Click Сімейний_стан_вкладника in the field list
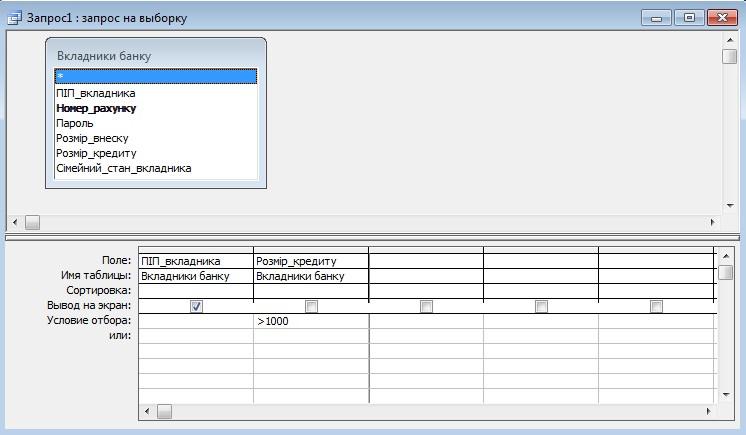 [x=123, y=168]
